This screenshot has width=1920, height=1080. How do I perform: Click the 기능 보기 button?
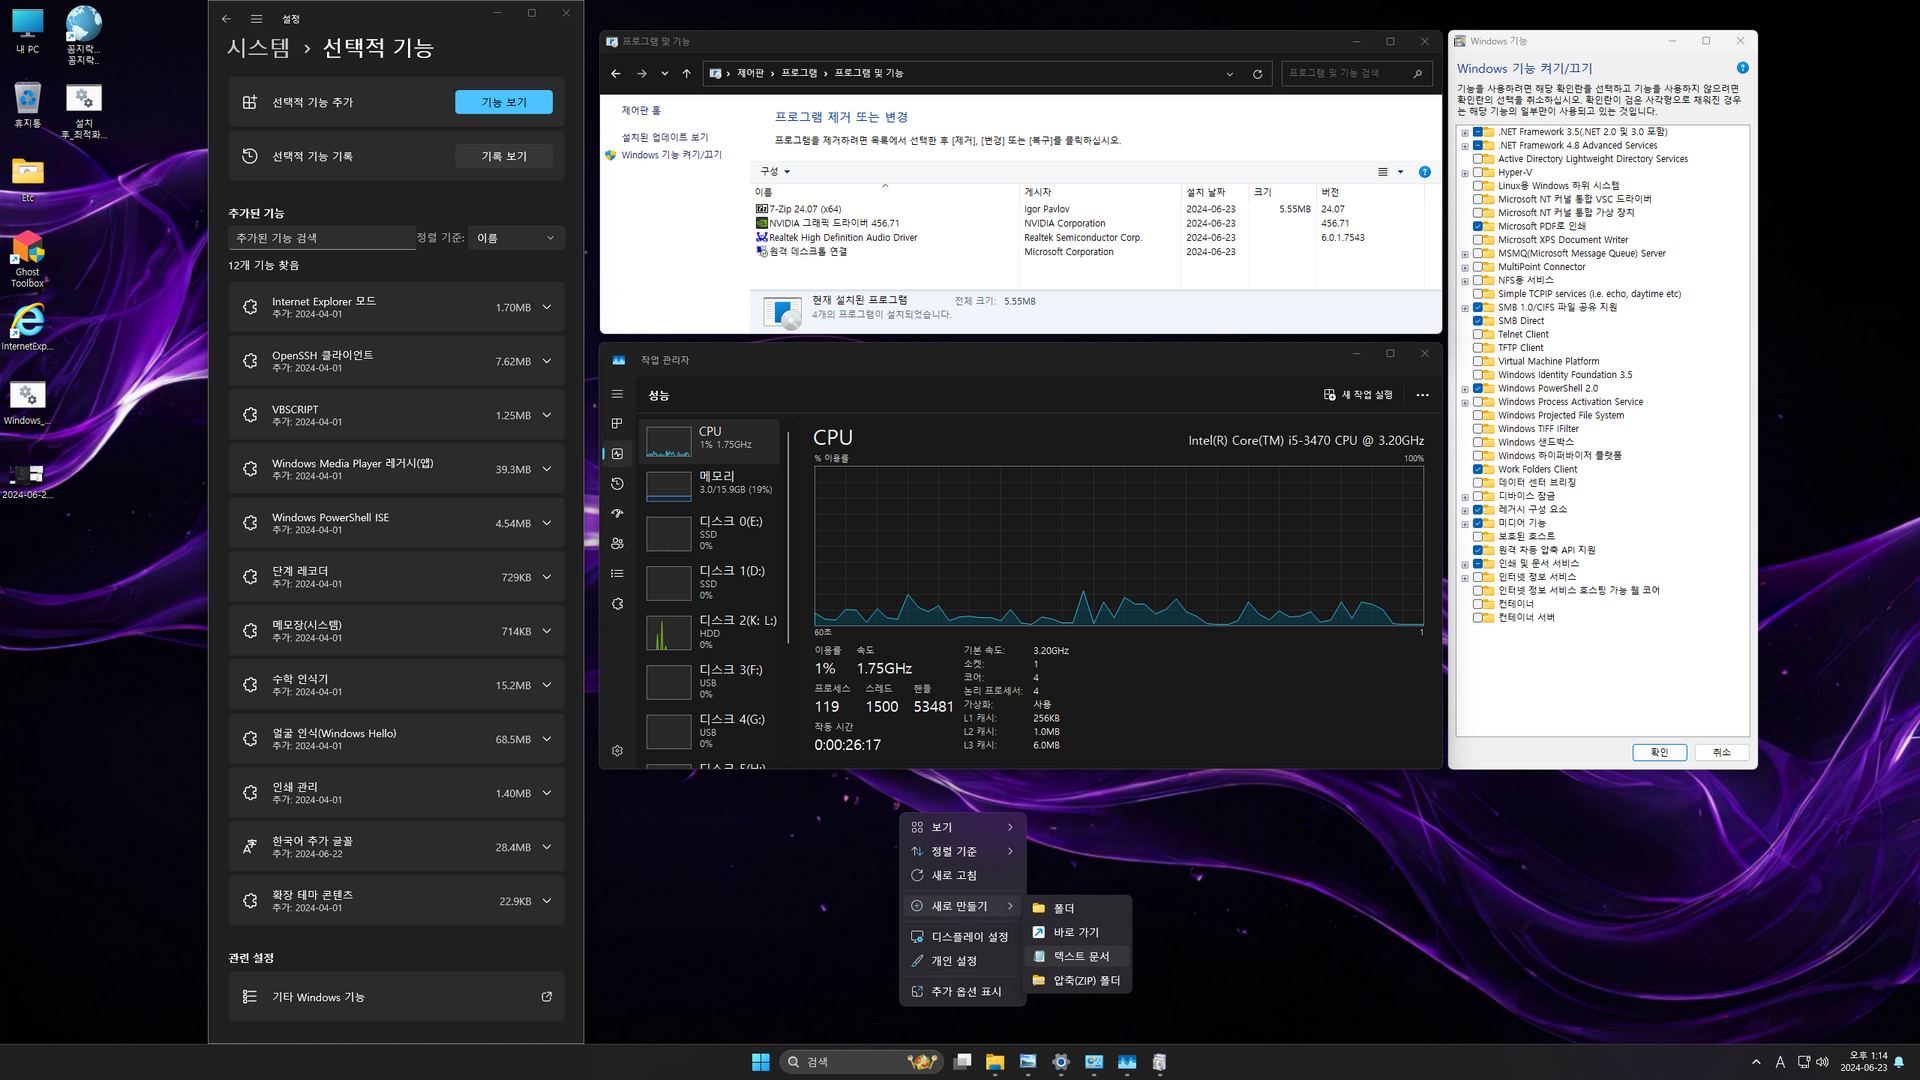(503, 102)
